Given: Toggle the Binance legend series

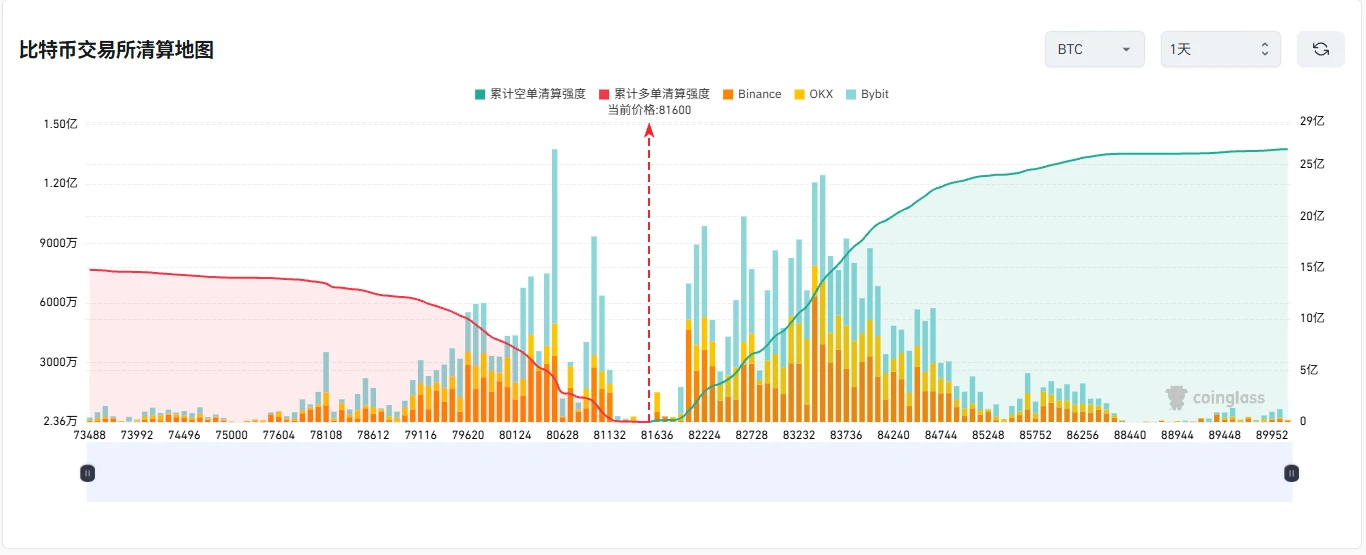Looking at the screenshot, I should point(751,94).
